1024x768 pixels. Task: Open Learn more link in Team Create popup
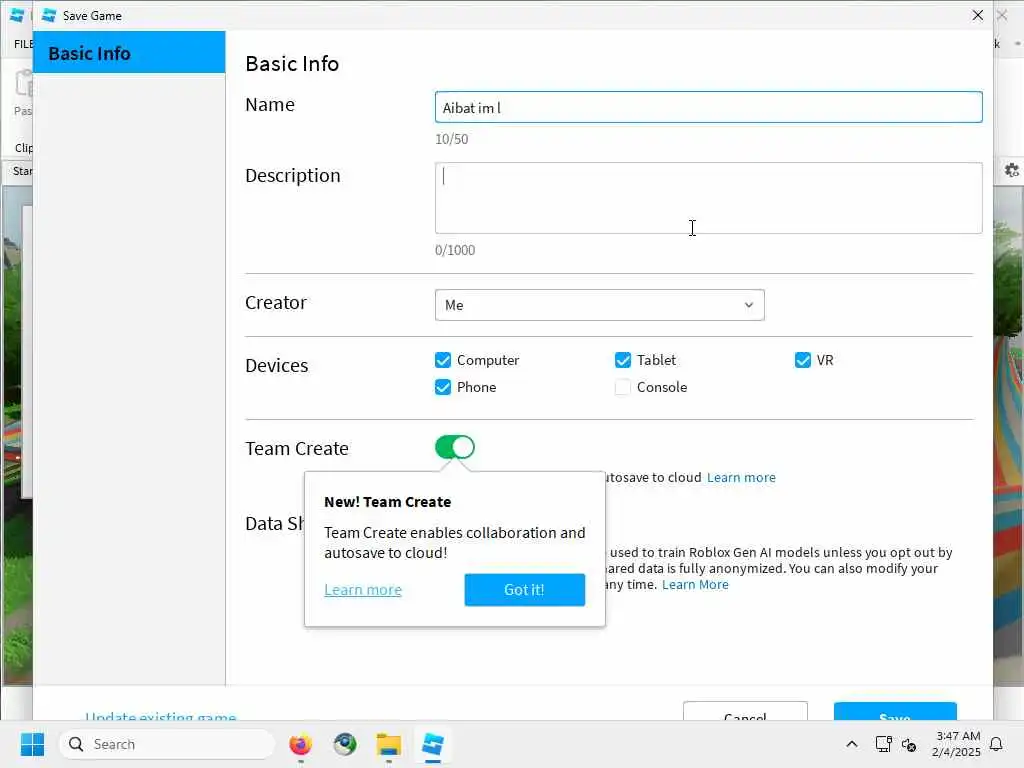click(x=362, y=590)
